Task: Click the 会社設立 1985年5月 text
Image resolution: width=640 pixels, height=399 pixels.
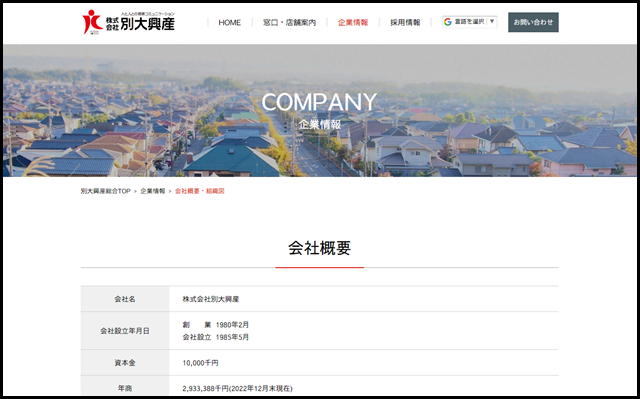Action: click(x=216, y=337)
